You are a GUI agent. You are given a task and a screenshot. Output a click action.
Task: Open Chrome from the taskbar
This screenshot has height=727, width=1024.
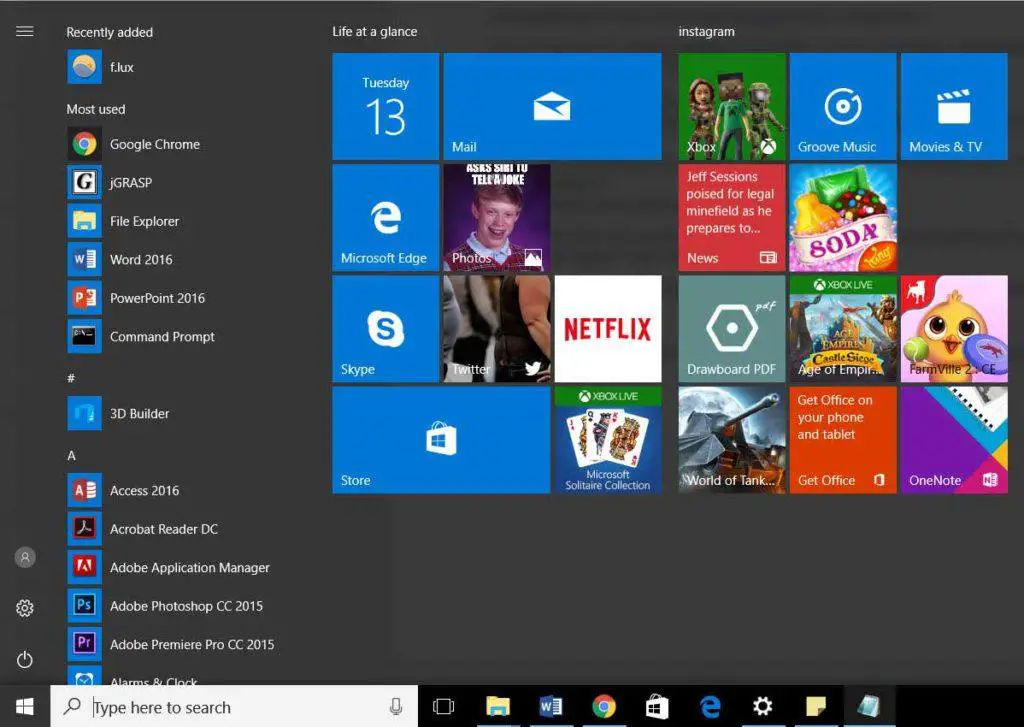click(604, 706)
